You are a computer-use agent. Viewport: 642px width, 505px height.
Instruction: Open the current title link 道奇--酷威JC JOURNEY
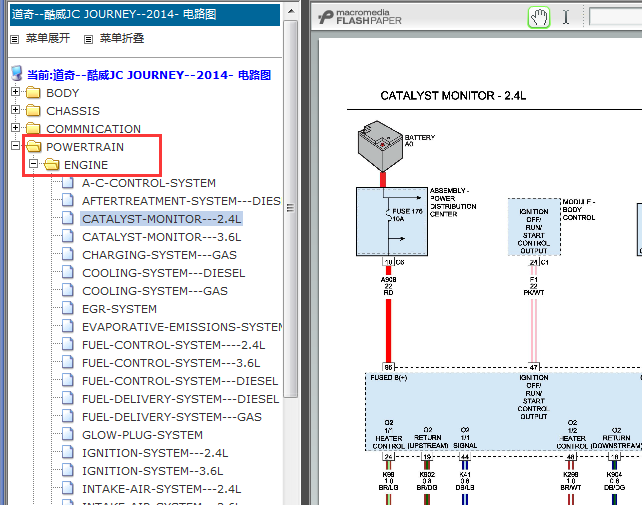click(x=149, y=75)
